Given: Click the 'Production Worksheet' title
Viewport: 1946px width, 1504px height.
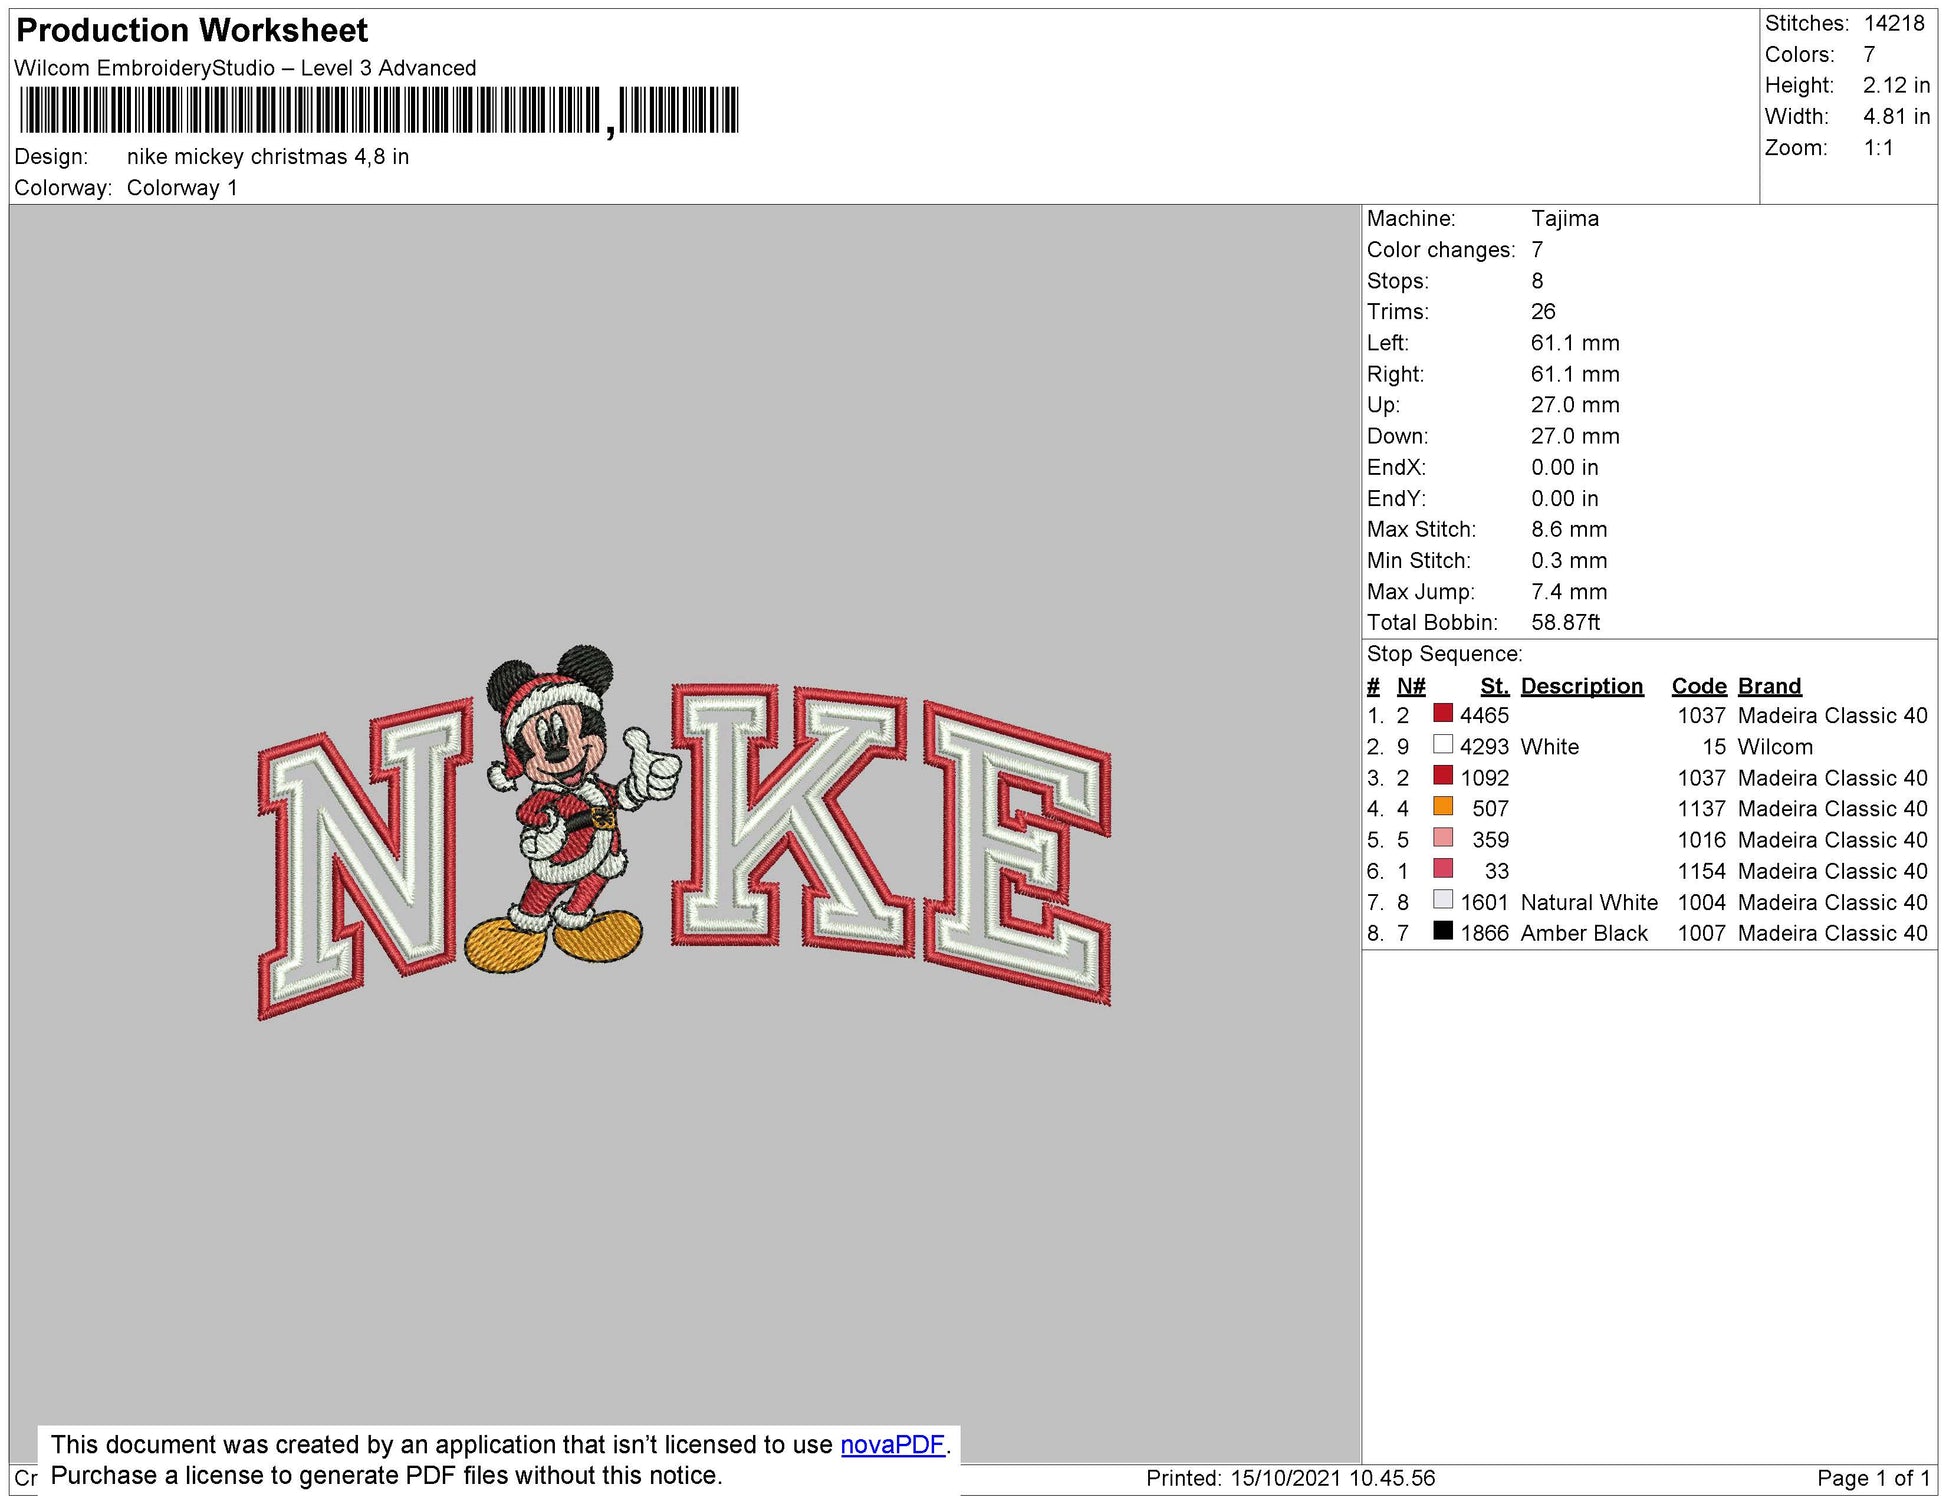Looking at the screenshot, I should tap(192, 31).
